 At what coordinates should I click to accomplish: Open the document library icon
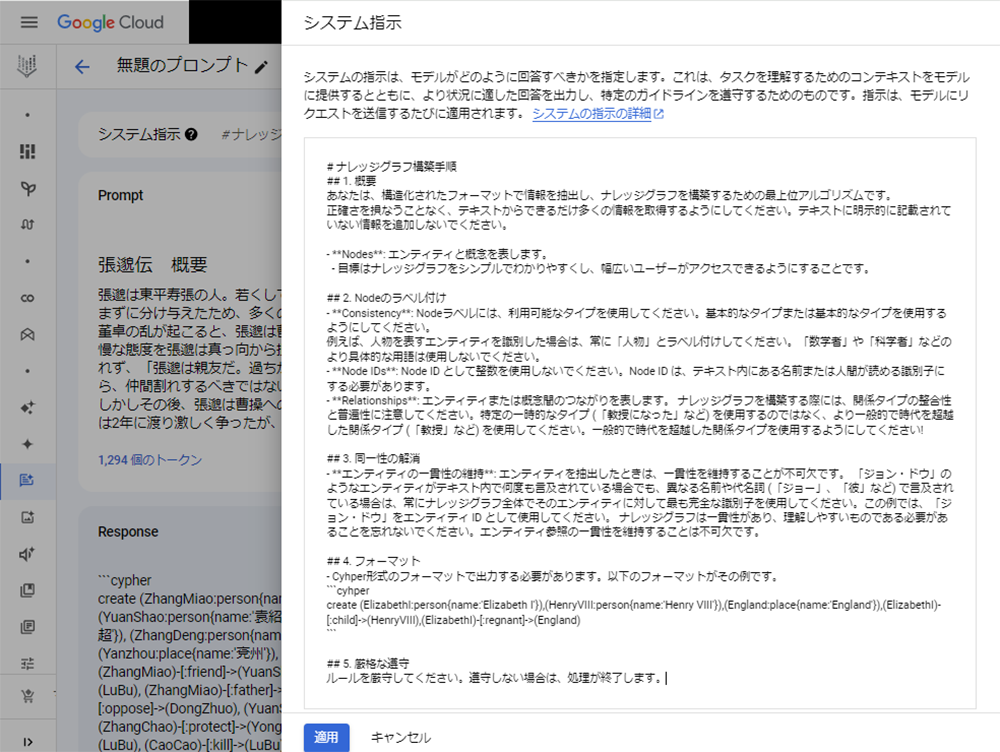pyautogui.click(x=27, y=627)
